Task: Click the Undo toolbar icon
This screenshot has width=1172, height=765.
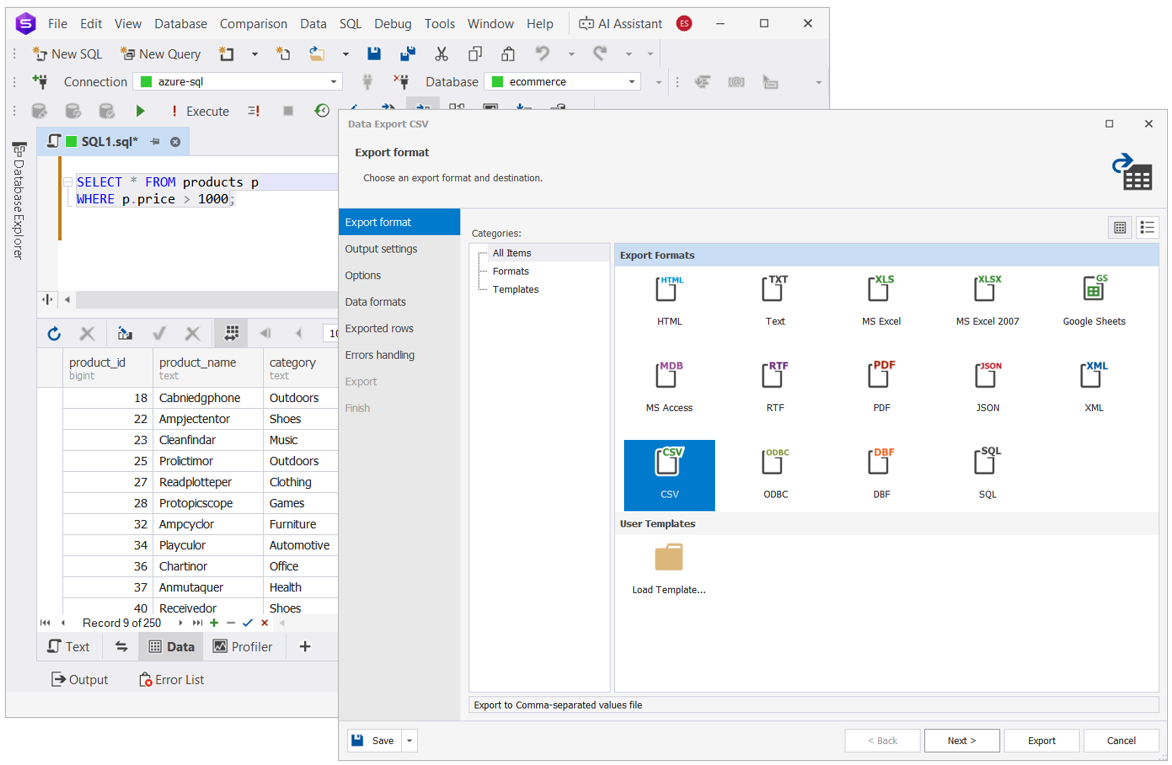Action: pos(542,54)
